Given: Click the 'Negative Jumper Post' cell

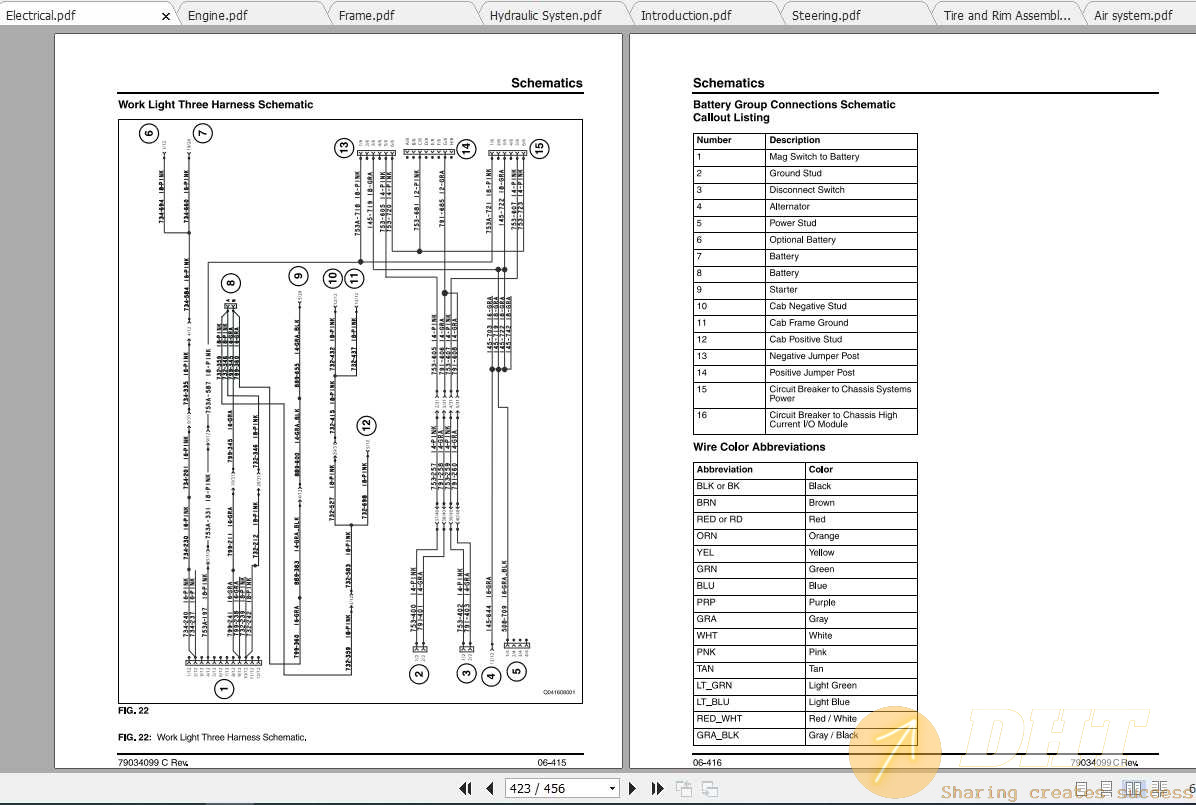Looking at the screenshot, I should [841, 356].
